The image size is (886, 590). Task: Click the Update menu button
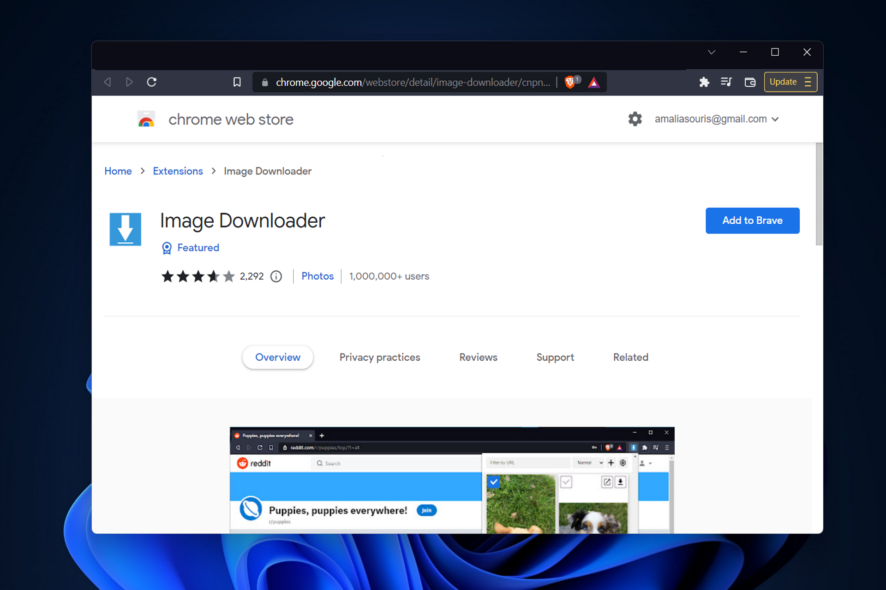coord(791,82)
